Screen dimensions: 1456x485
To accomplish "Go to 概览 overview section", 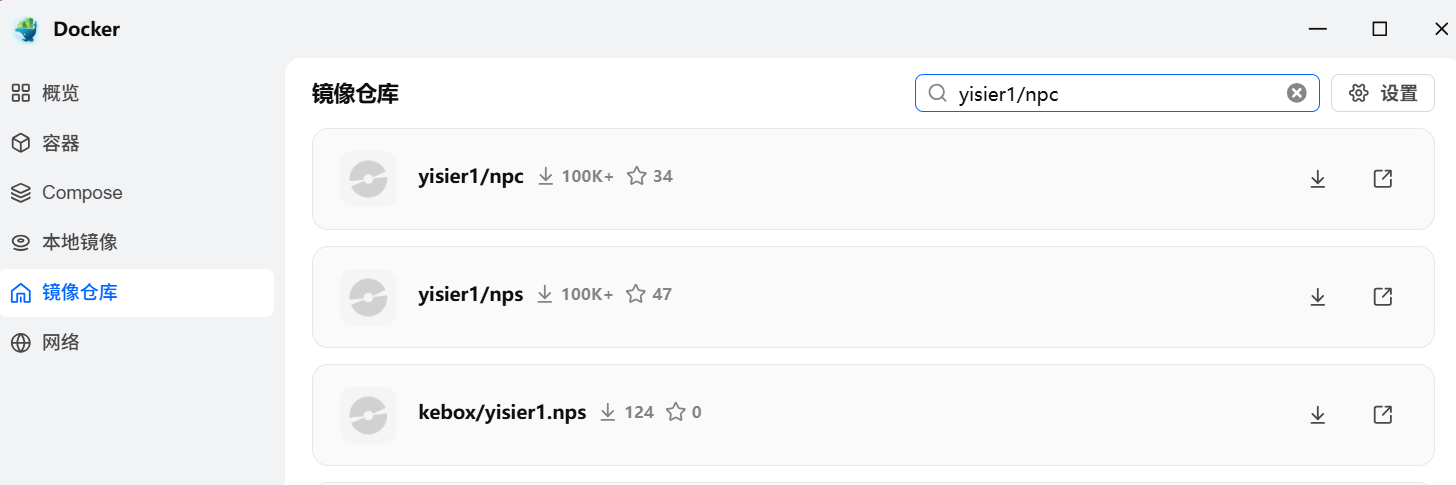I will pyautogui.click(x=60, y=93).
